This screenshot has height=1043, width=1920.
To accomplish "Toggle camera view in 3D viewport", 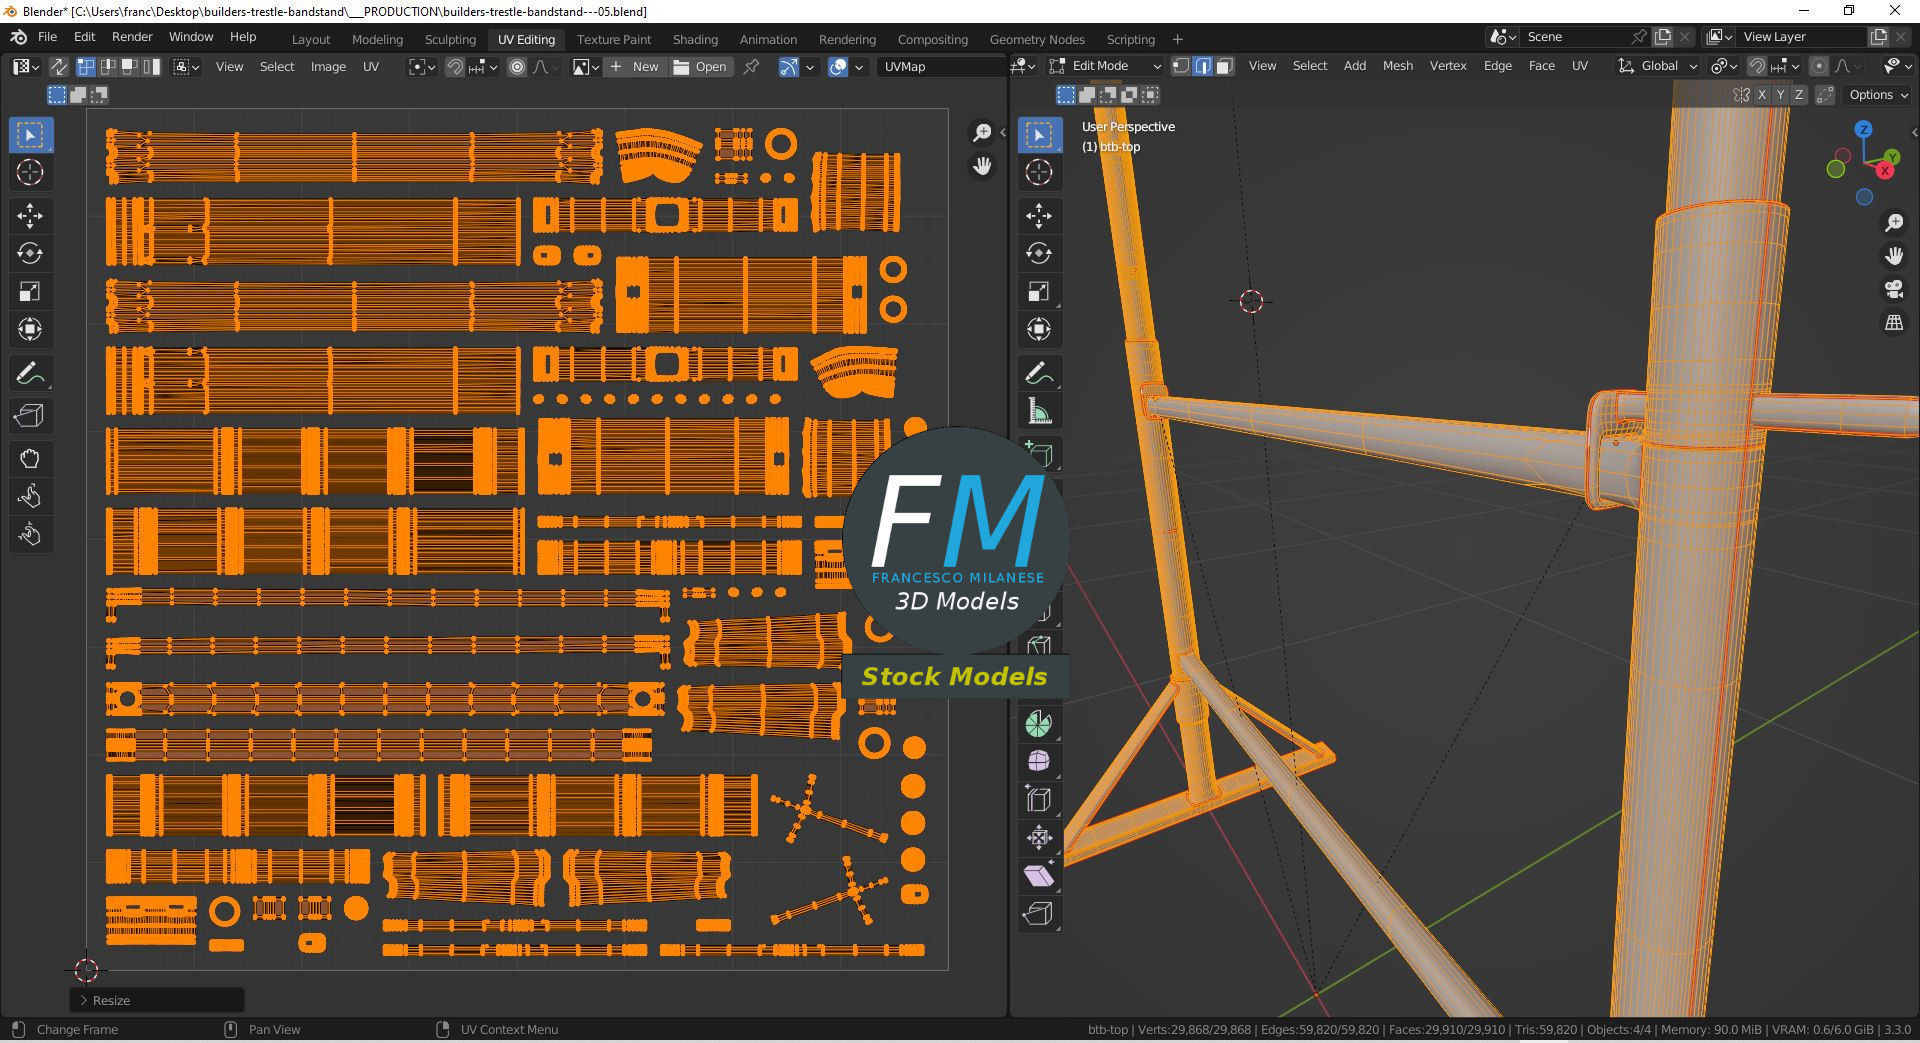I will click(x=1894, y=290).
